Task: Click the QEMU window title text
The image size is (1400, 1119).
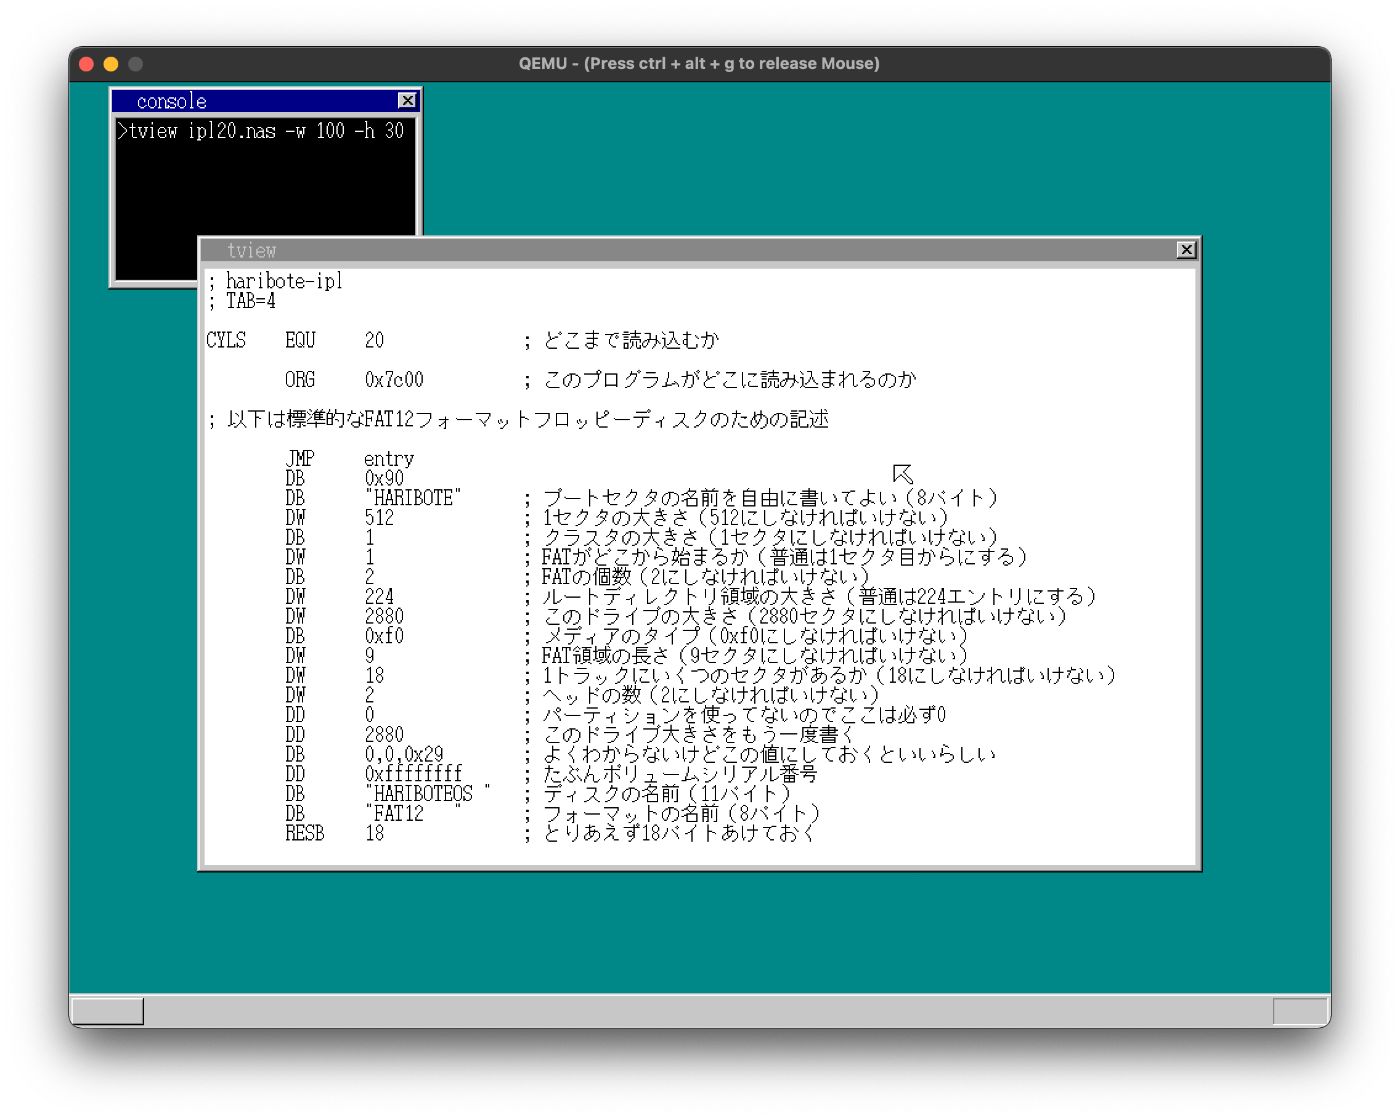Action: pyautogui.click(x=699, y=64)
